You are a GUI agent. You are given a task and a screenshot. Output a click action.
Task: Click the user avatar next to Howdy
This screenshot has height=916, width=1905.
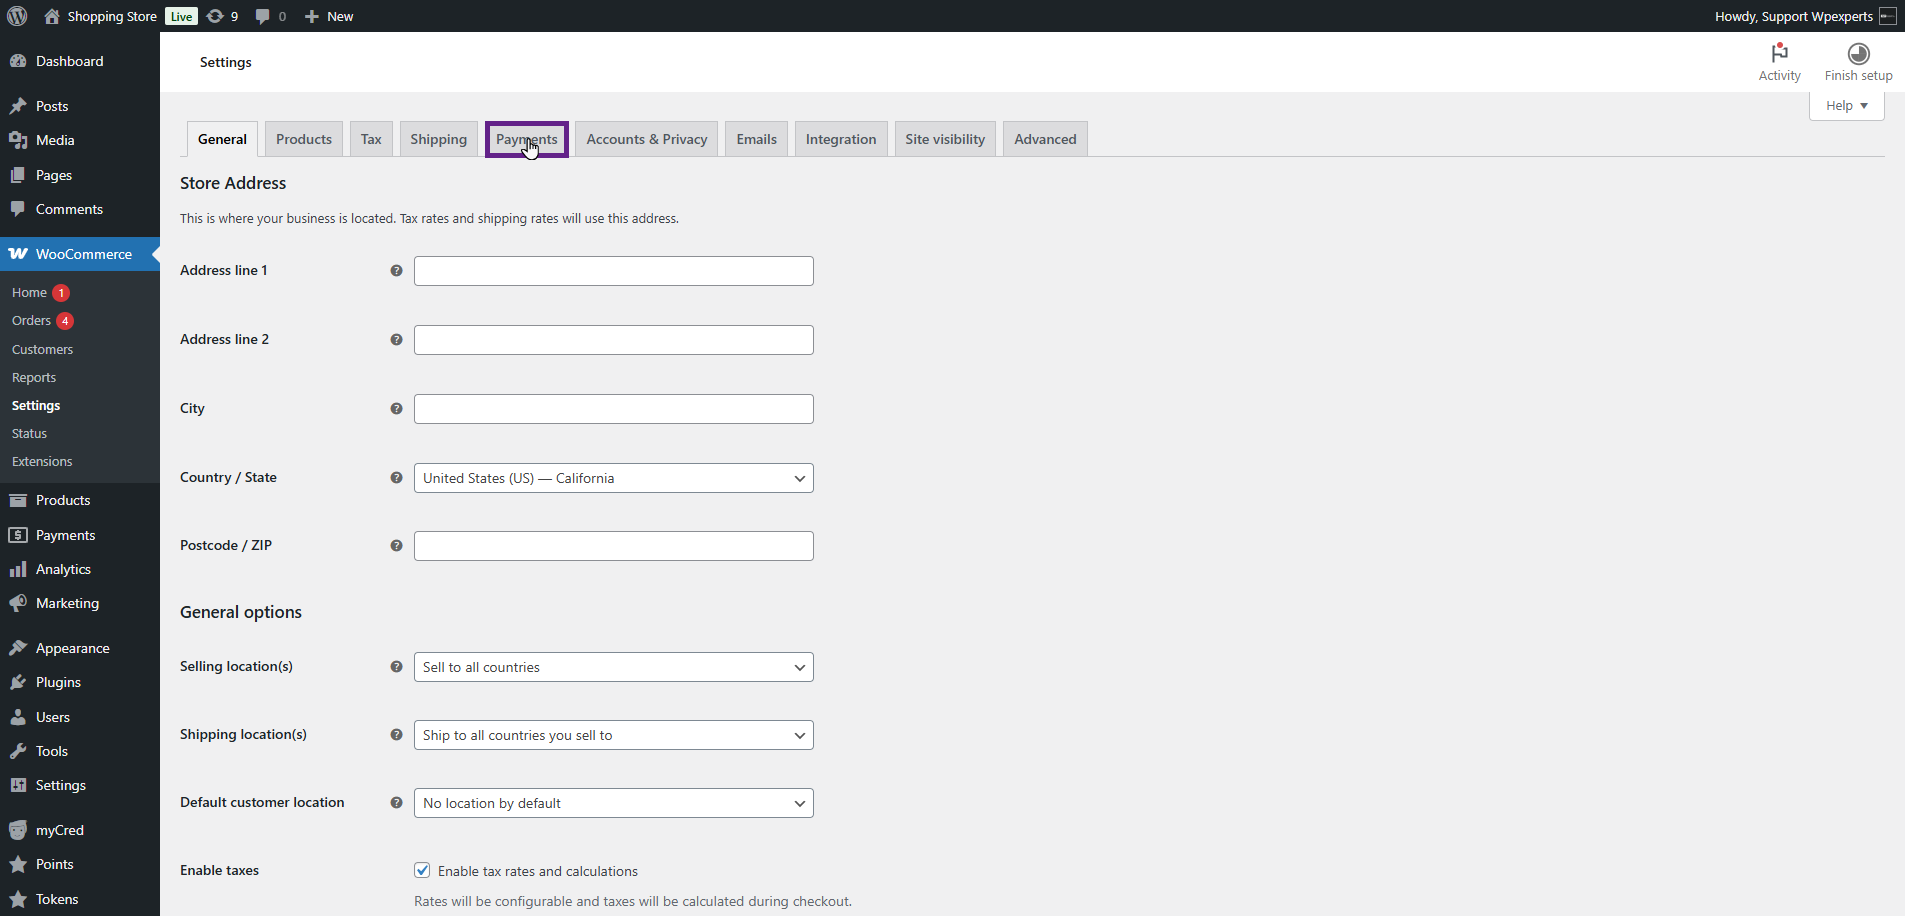(1887, 16)
